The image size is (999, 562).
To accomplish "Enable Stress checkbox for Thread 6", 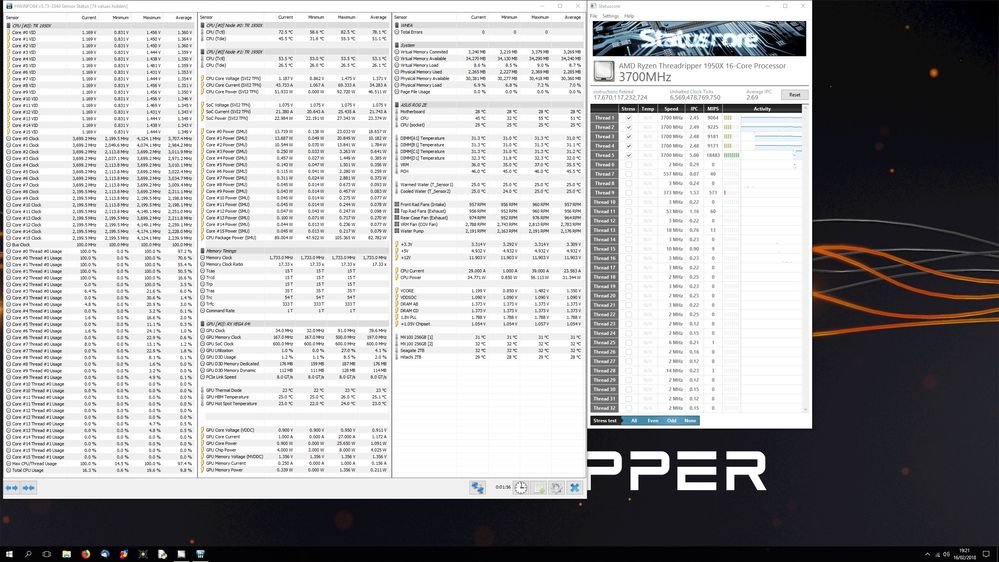I will [628, 164].
